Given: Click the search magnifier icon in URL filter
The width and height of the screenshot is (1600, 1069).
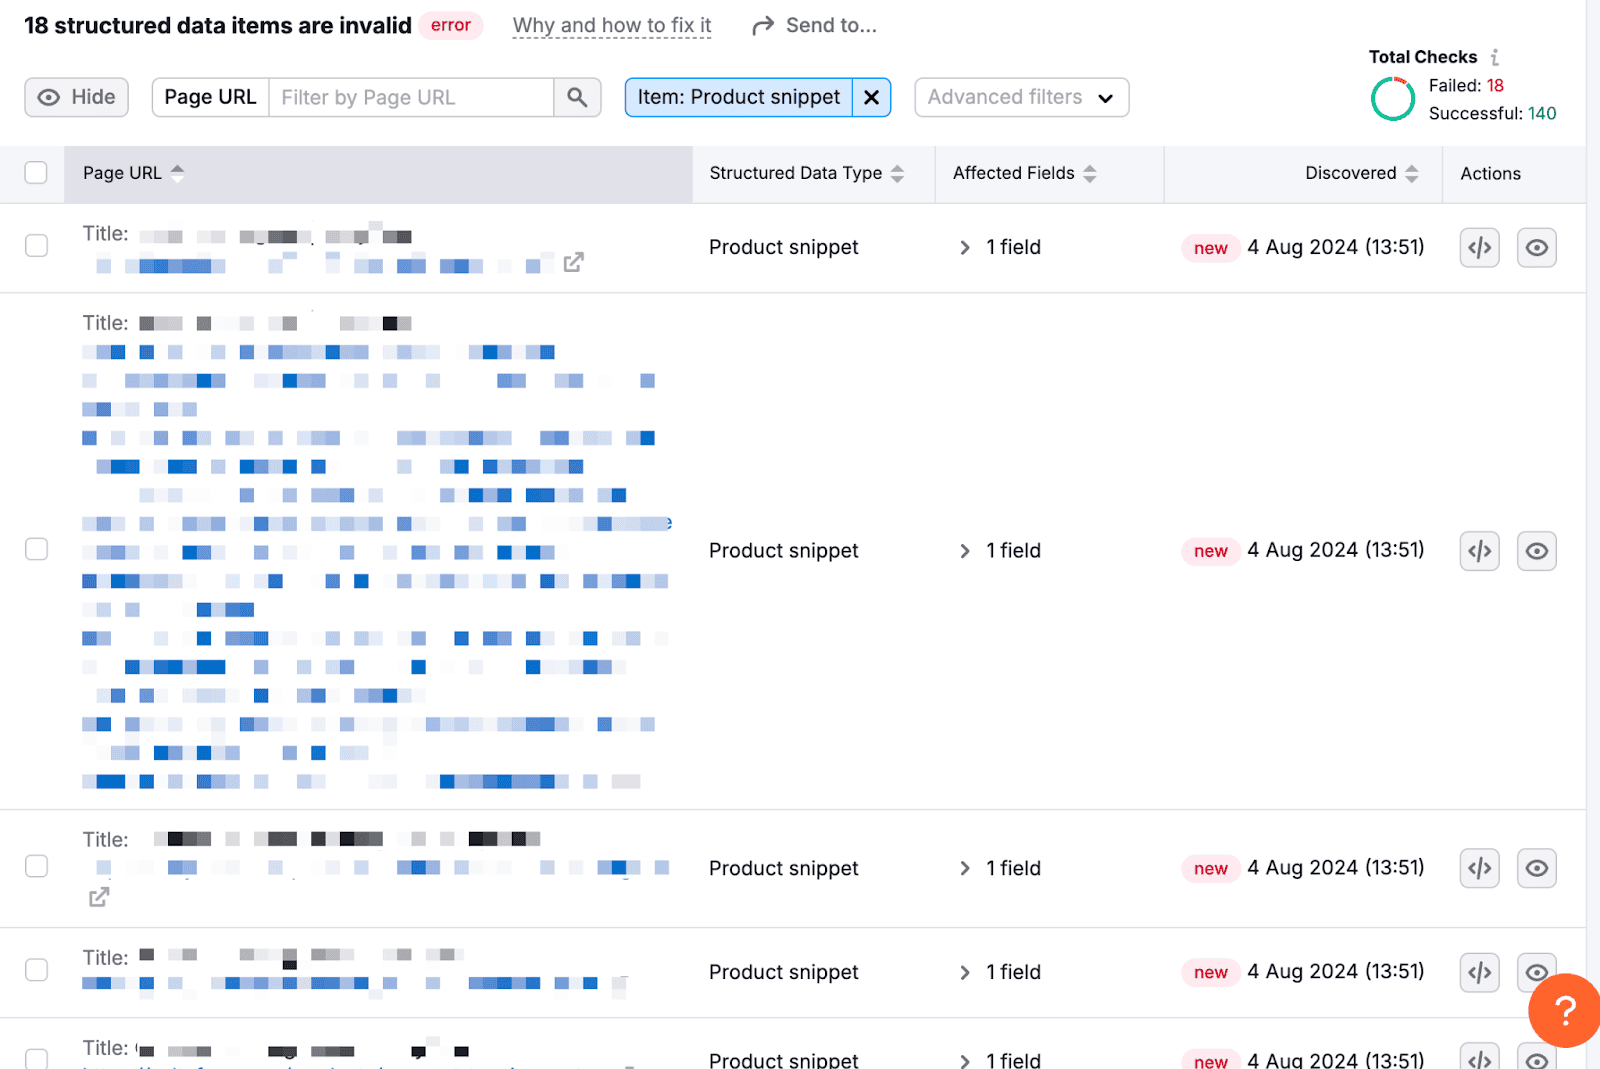Looking at the screenshot, I should (577, 97).
